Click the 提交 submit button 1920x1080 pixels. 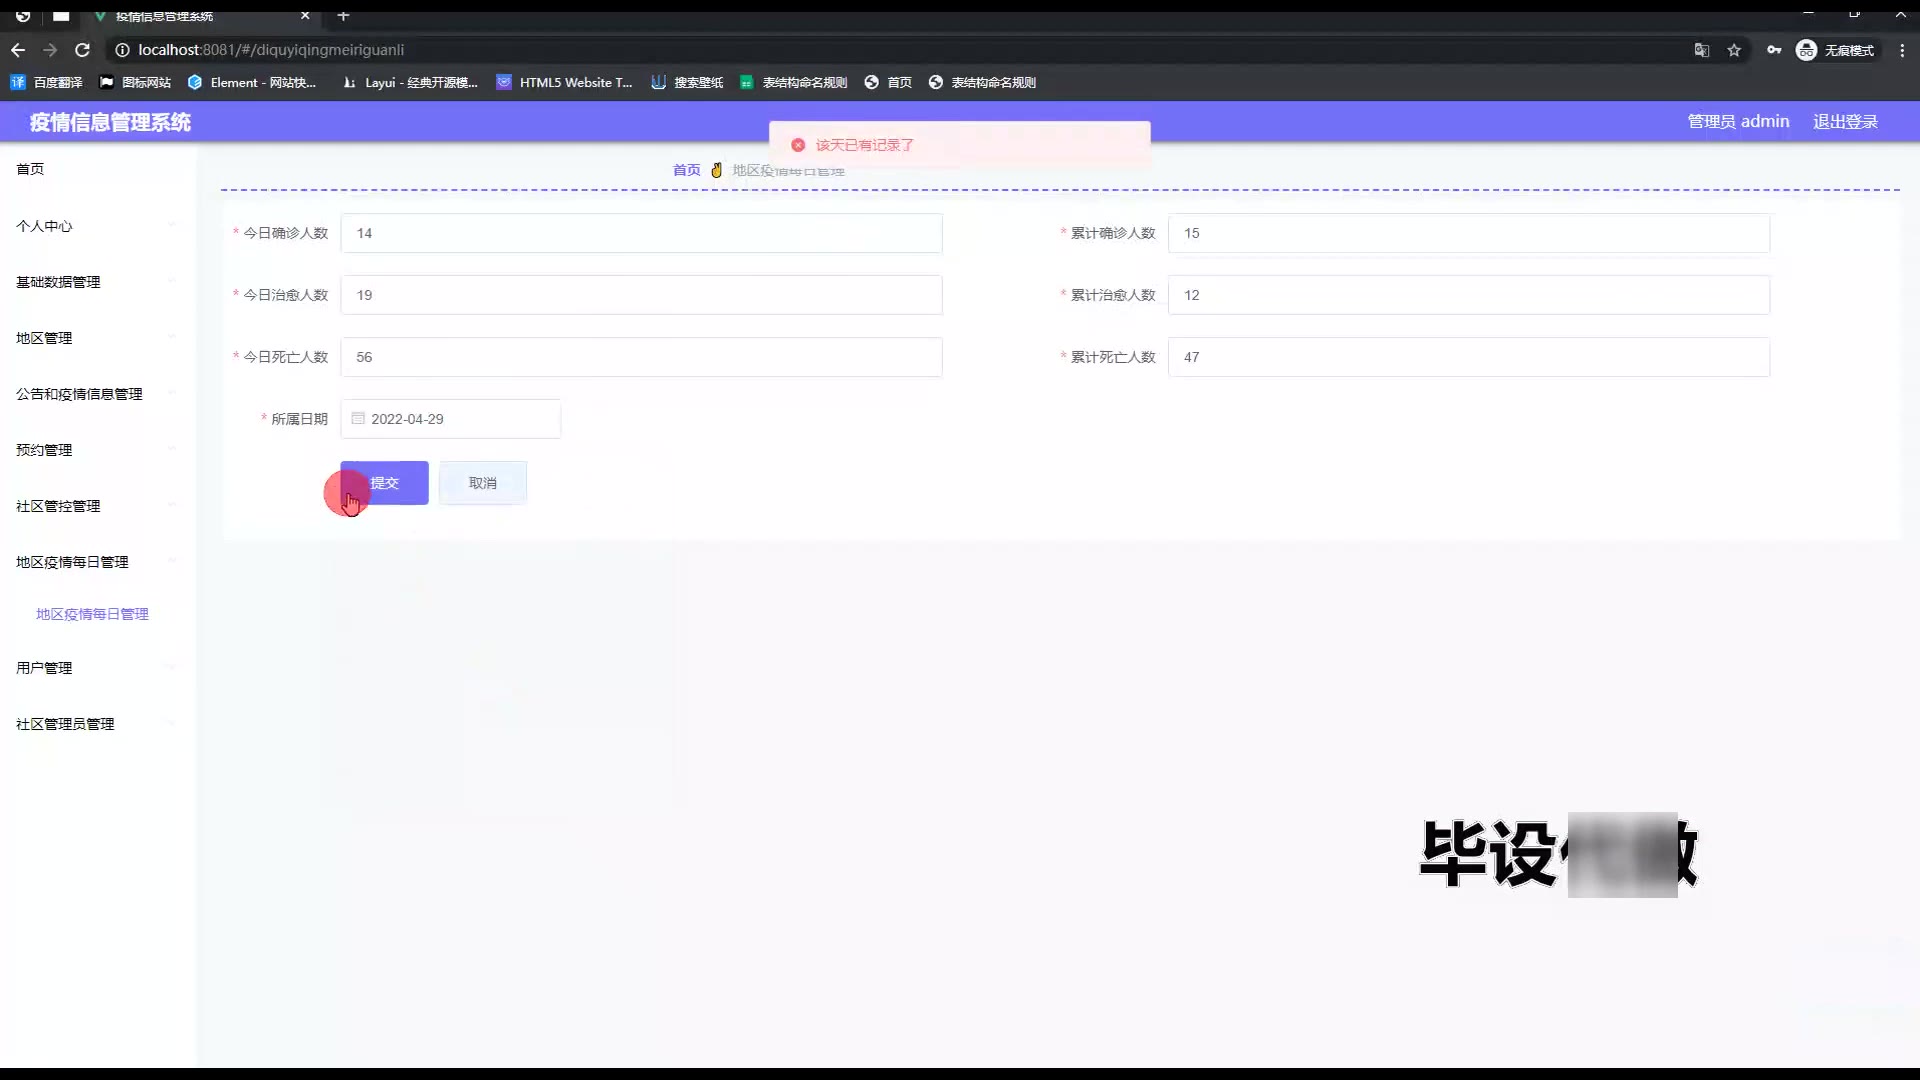tap(385, 483)
